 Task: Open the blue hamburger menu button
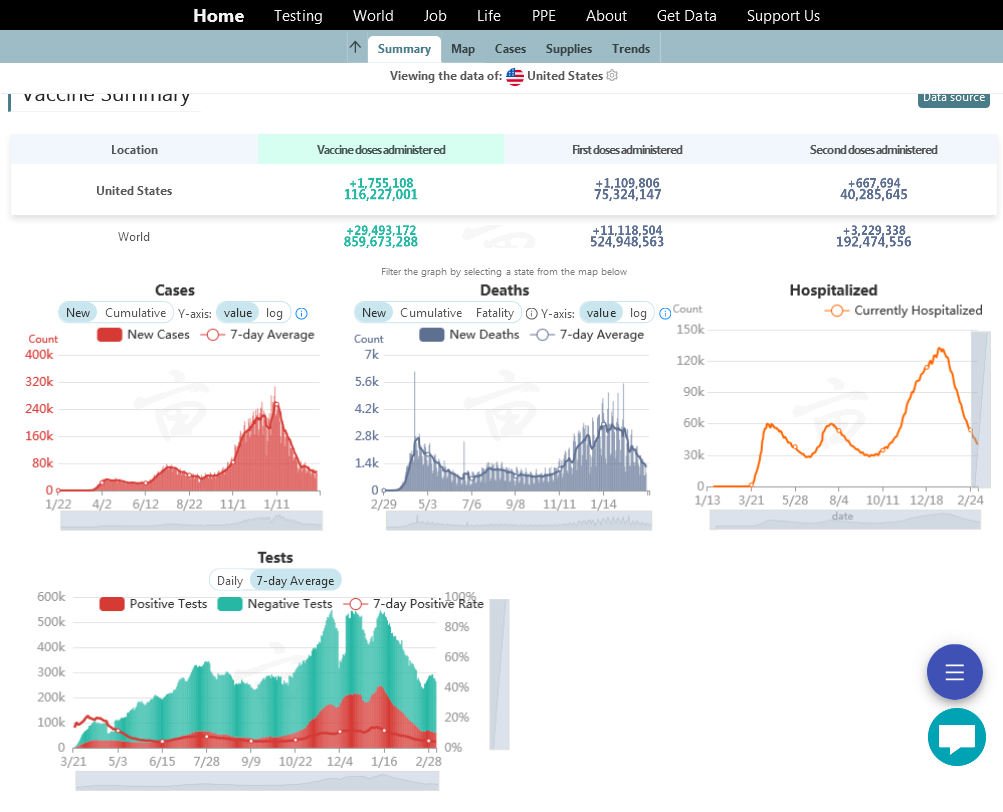pyautogui.click(x=954, y=672)
